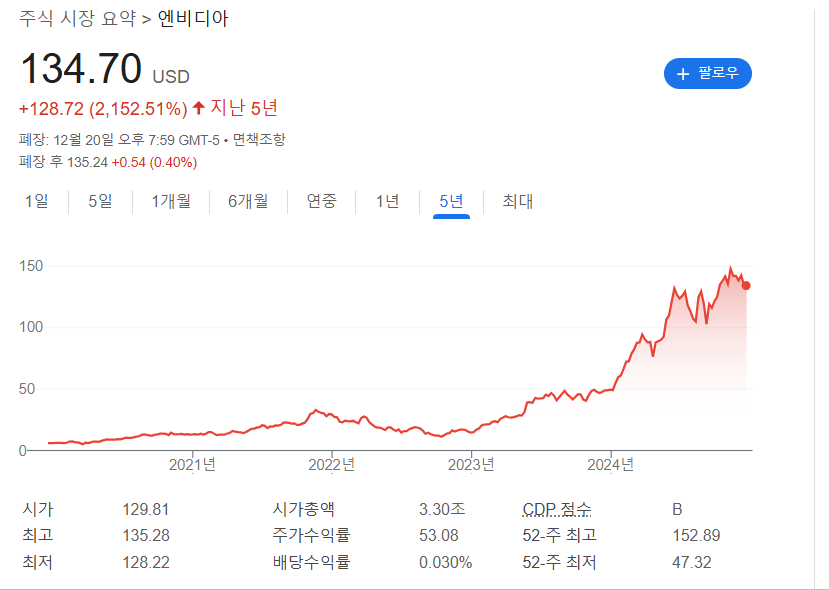The height and width of the screenshot is (590, 829).
Task: Click the 2022년 x-axis label
Action: click(x=331, y=465)
